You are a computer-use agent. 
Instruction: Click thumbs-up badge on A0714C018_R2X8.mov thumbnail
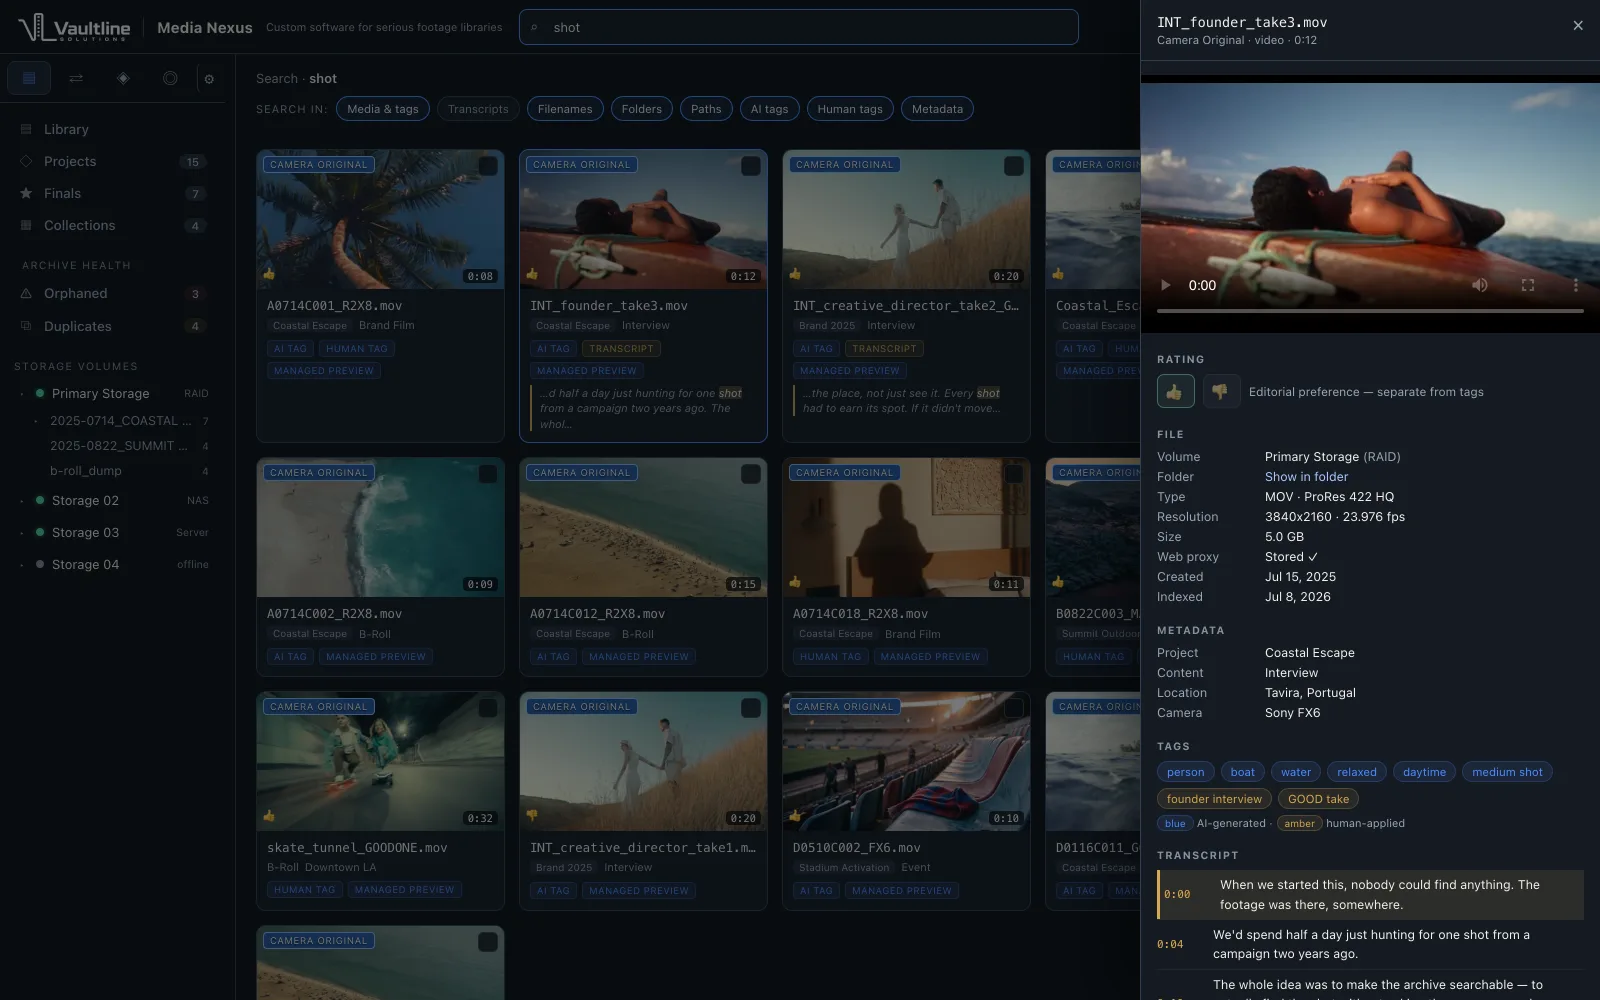click(x=795, y=582)
